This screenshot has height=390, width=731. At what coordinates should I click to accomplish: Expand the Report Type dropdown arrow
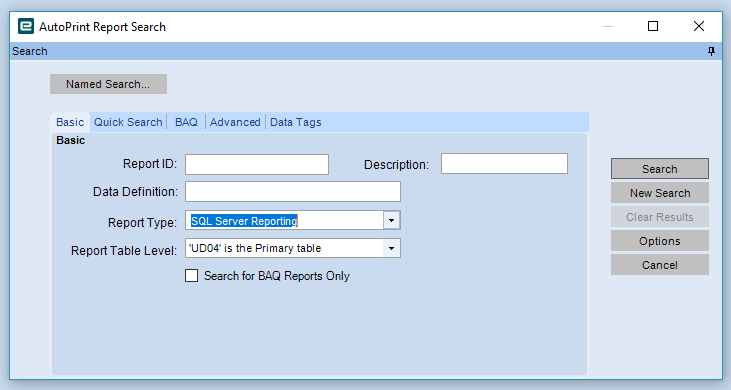pyautogui.click(x=391, y=220)
